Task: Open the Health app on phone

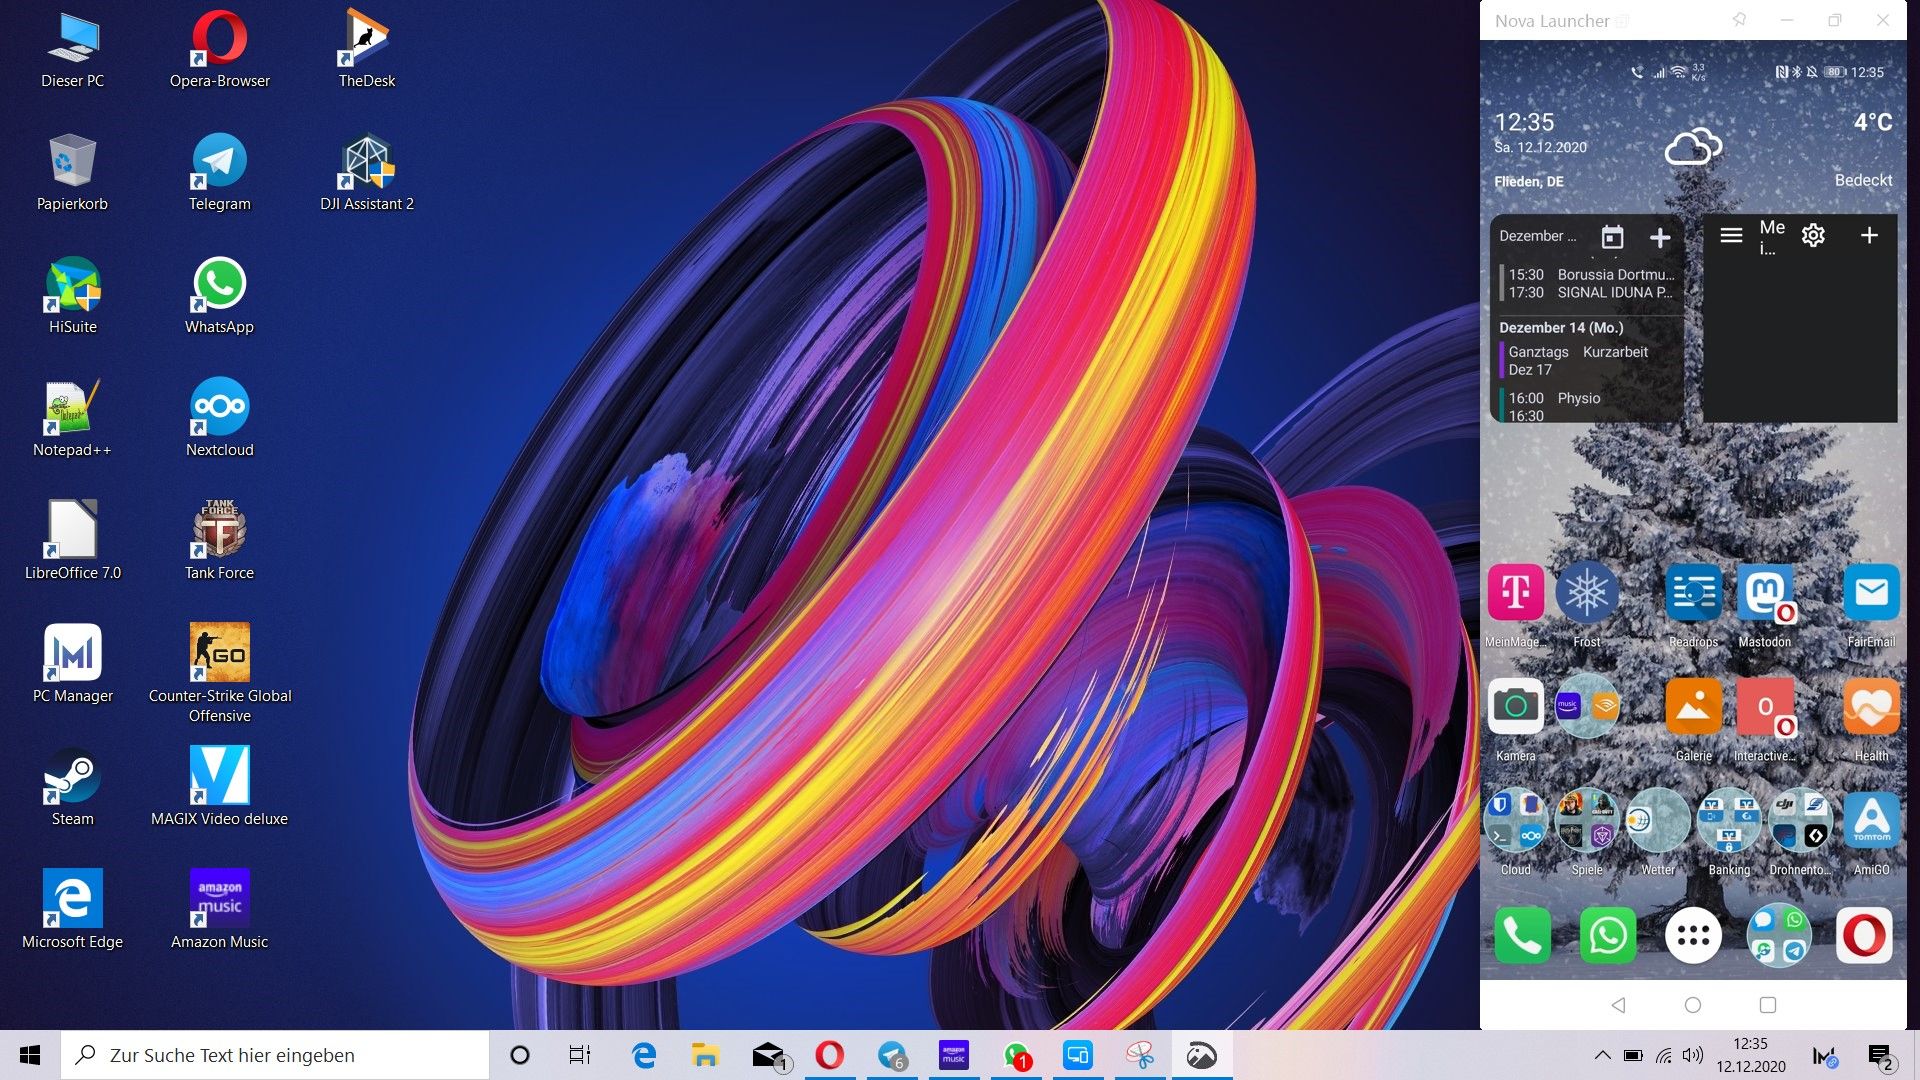Action: click(x=1871, y=719)
